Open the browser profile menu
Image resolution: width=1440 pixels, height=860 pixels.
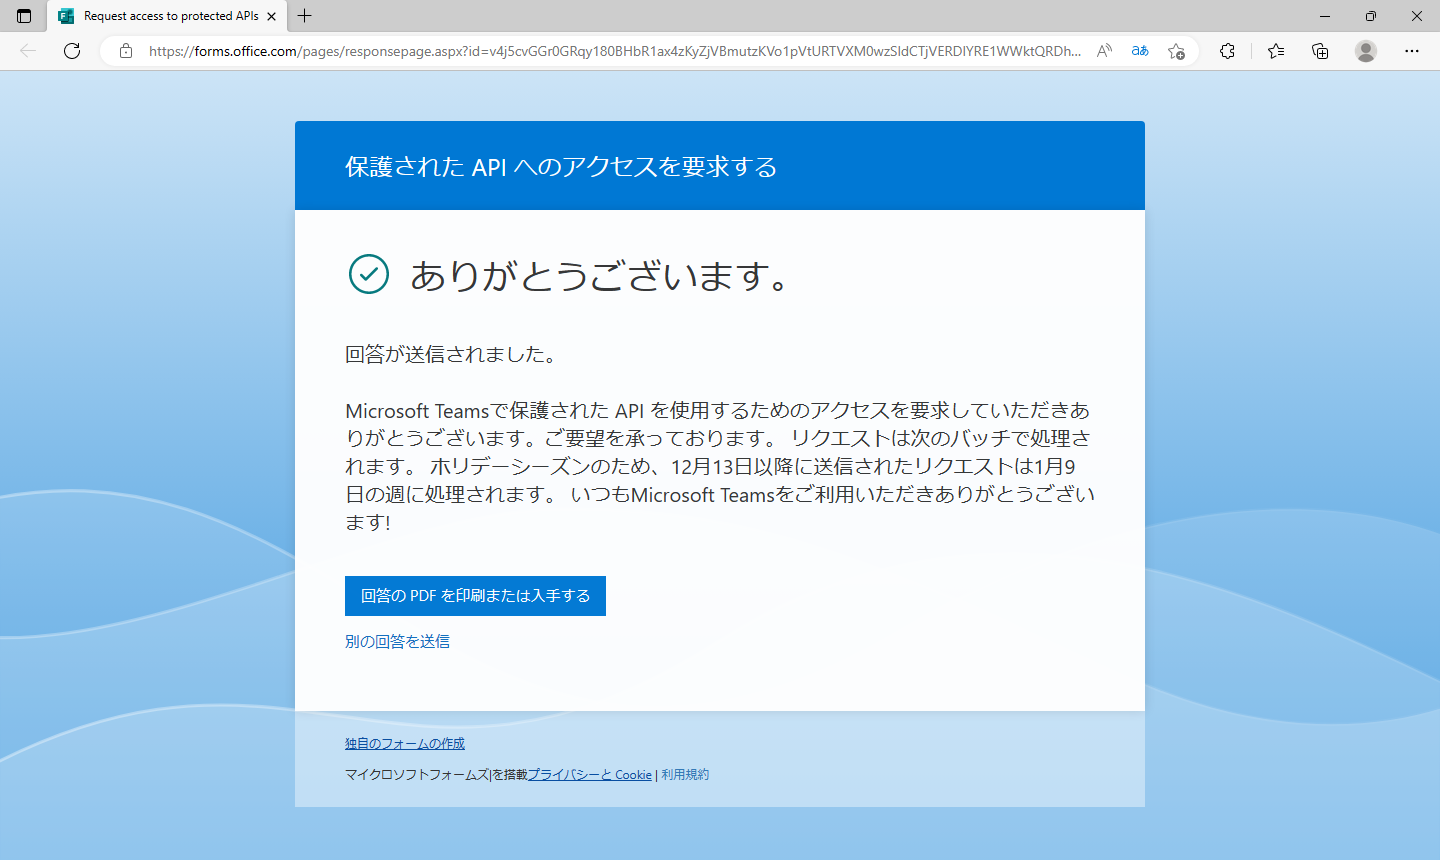1366,51
